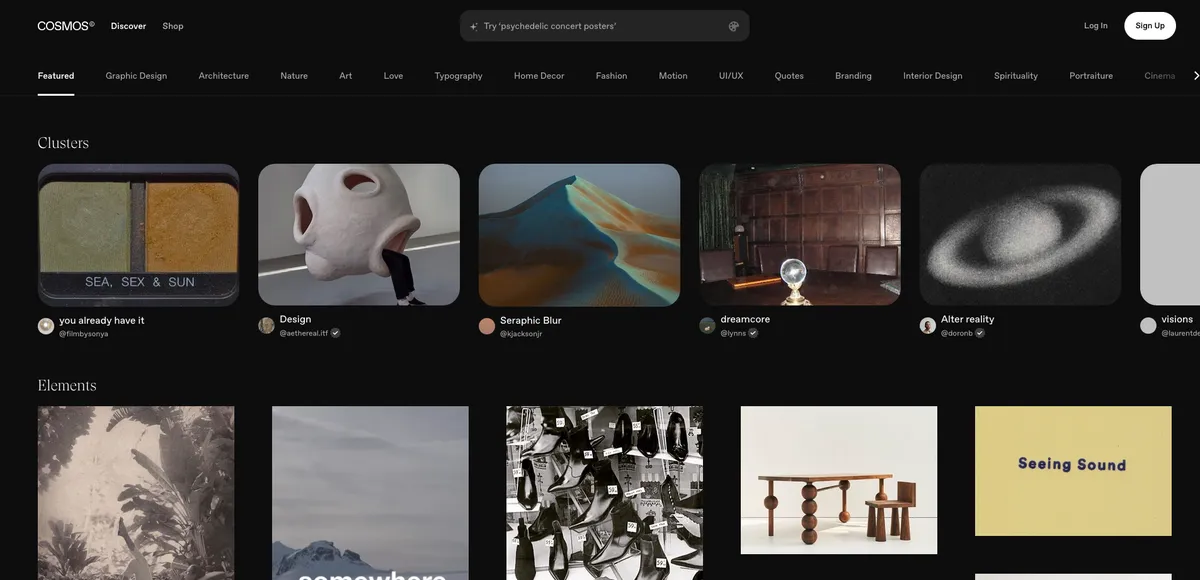
Task: Open aethereal.itf's avatar under Design
Action: point(266,325)
